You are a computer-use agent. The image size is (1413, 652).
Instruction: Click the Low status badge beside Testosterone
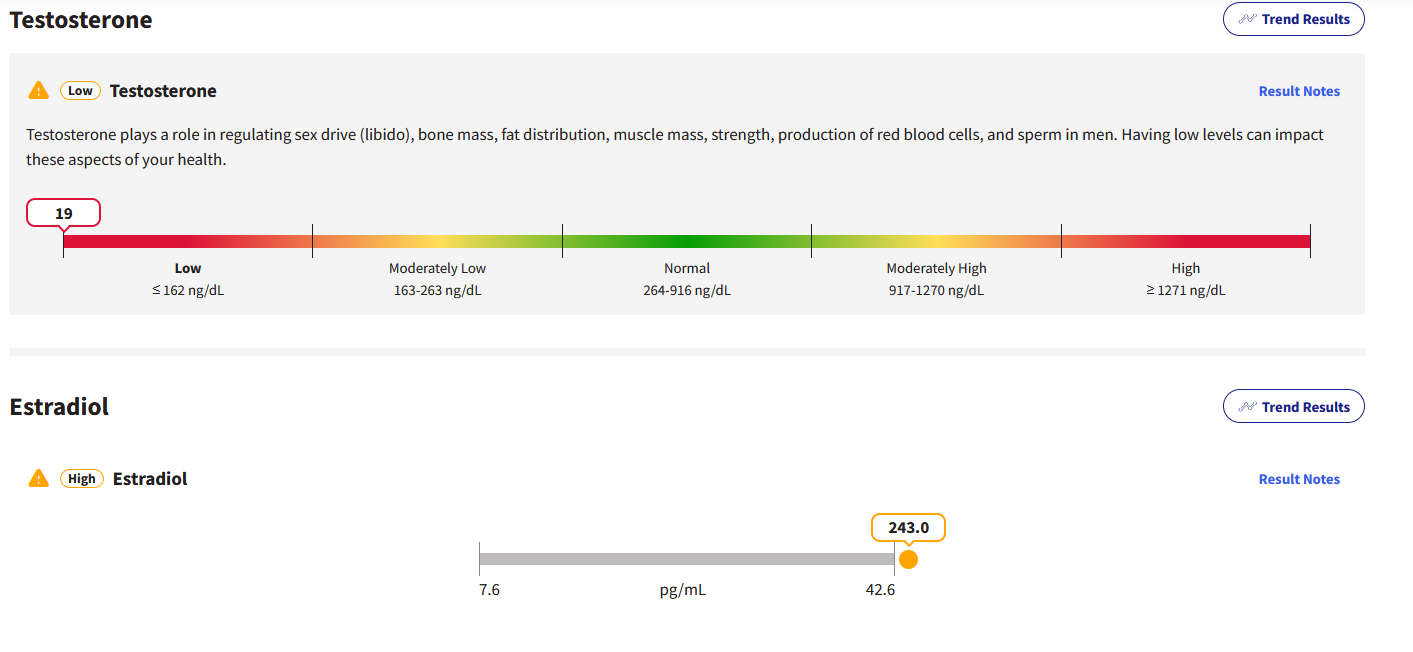point(80,91)
